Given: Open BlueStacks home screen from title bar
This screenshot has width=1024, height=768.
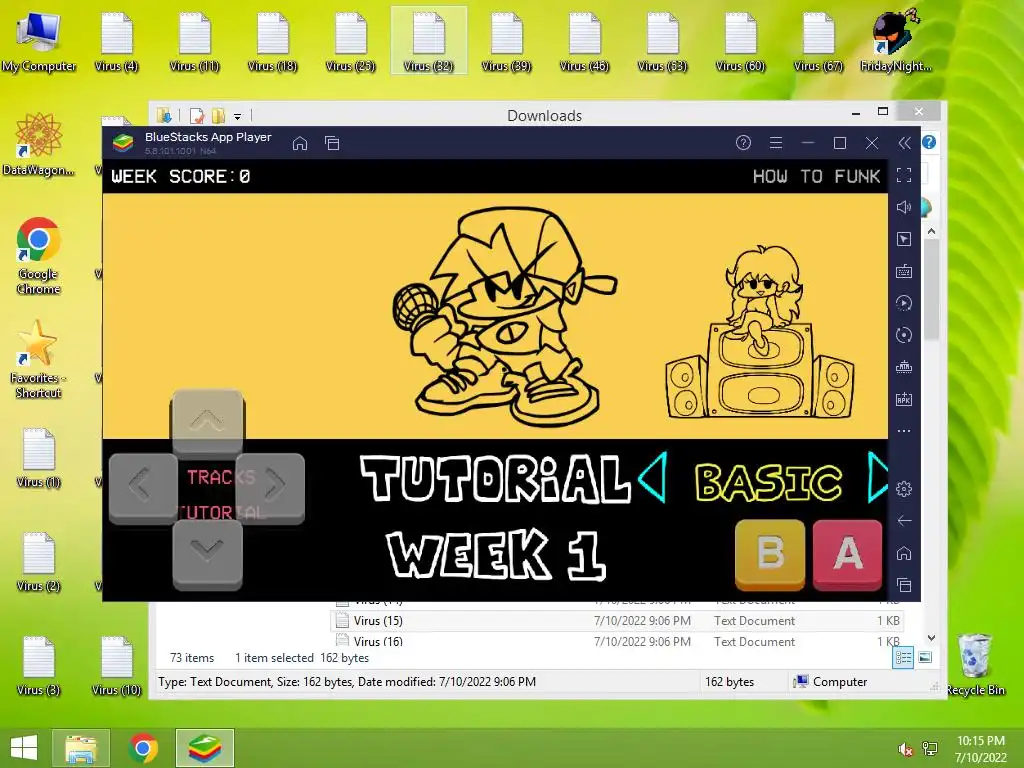Looking at the screenshot, I should click(300, 143).
